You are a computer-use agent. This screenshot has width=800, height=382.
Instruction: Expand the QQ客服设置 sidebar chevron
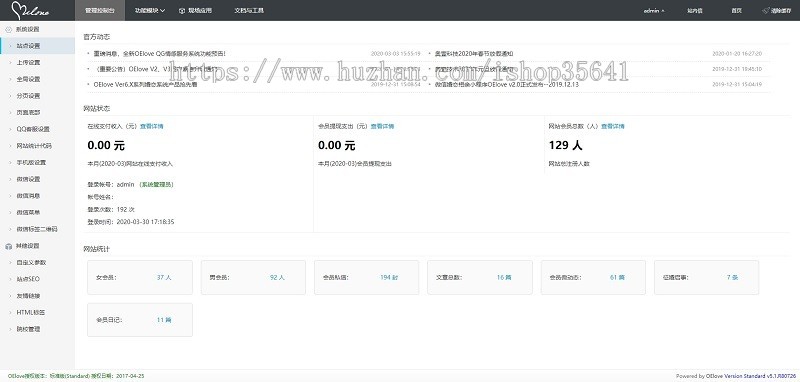[x=10, y=130]
